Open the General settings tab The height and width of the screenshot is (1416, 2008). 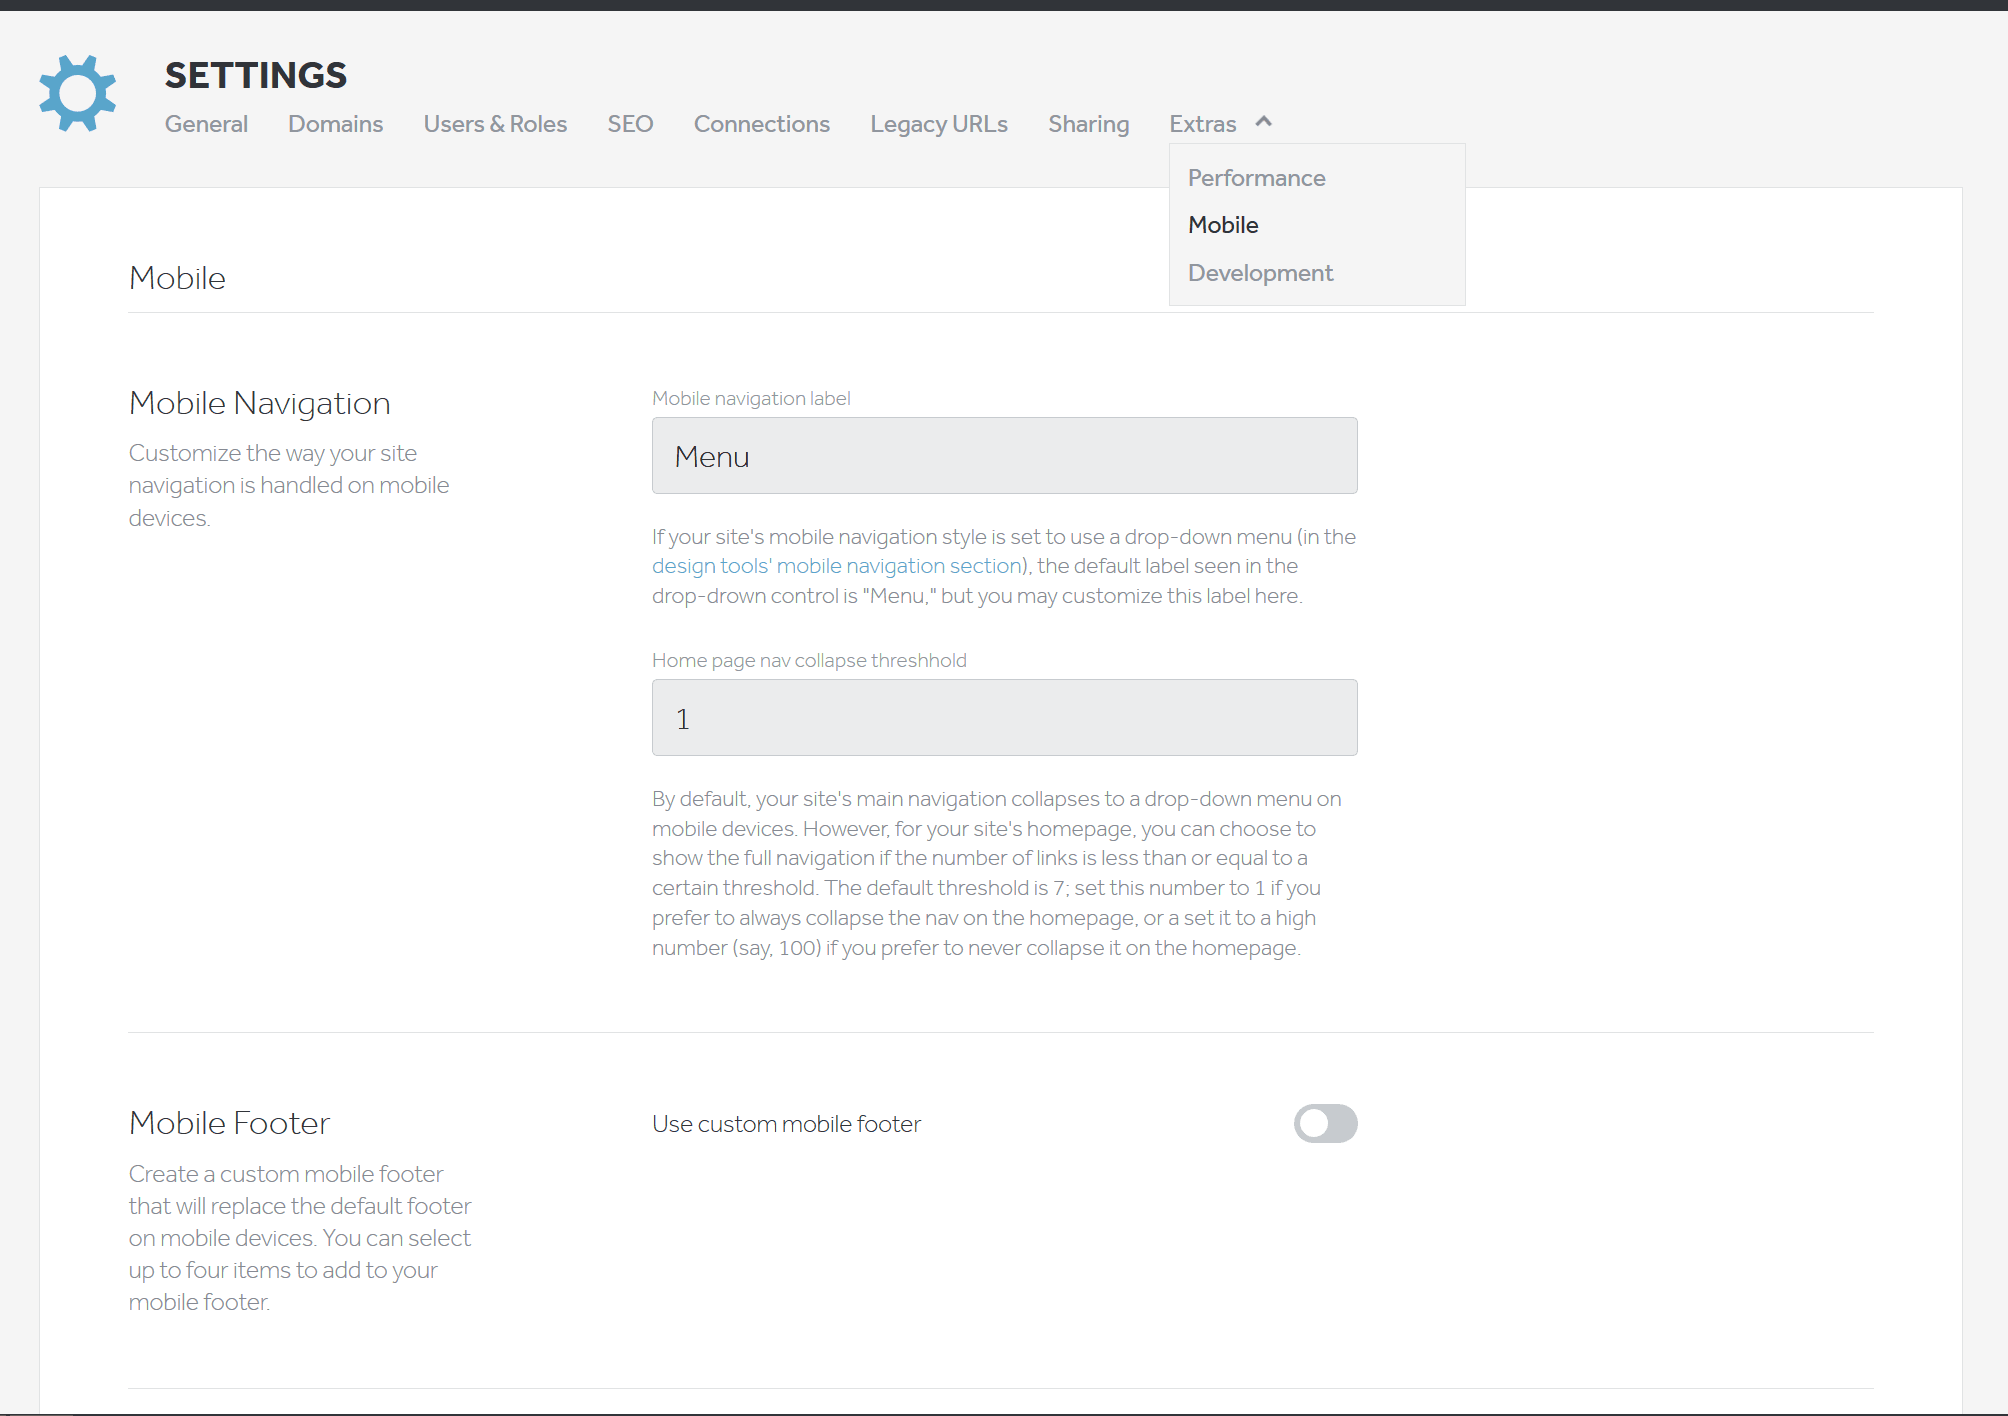point(206,124)
